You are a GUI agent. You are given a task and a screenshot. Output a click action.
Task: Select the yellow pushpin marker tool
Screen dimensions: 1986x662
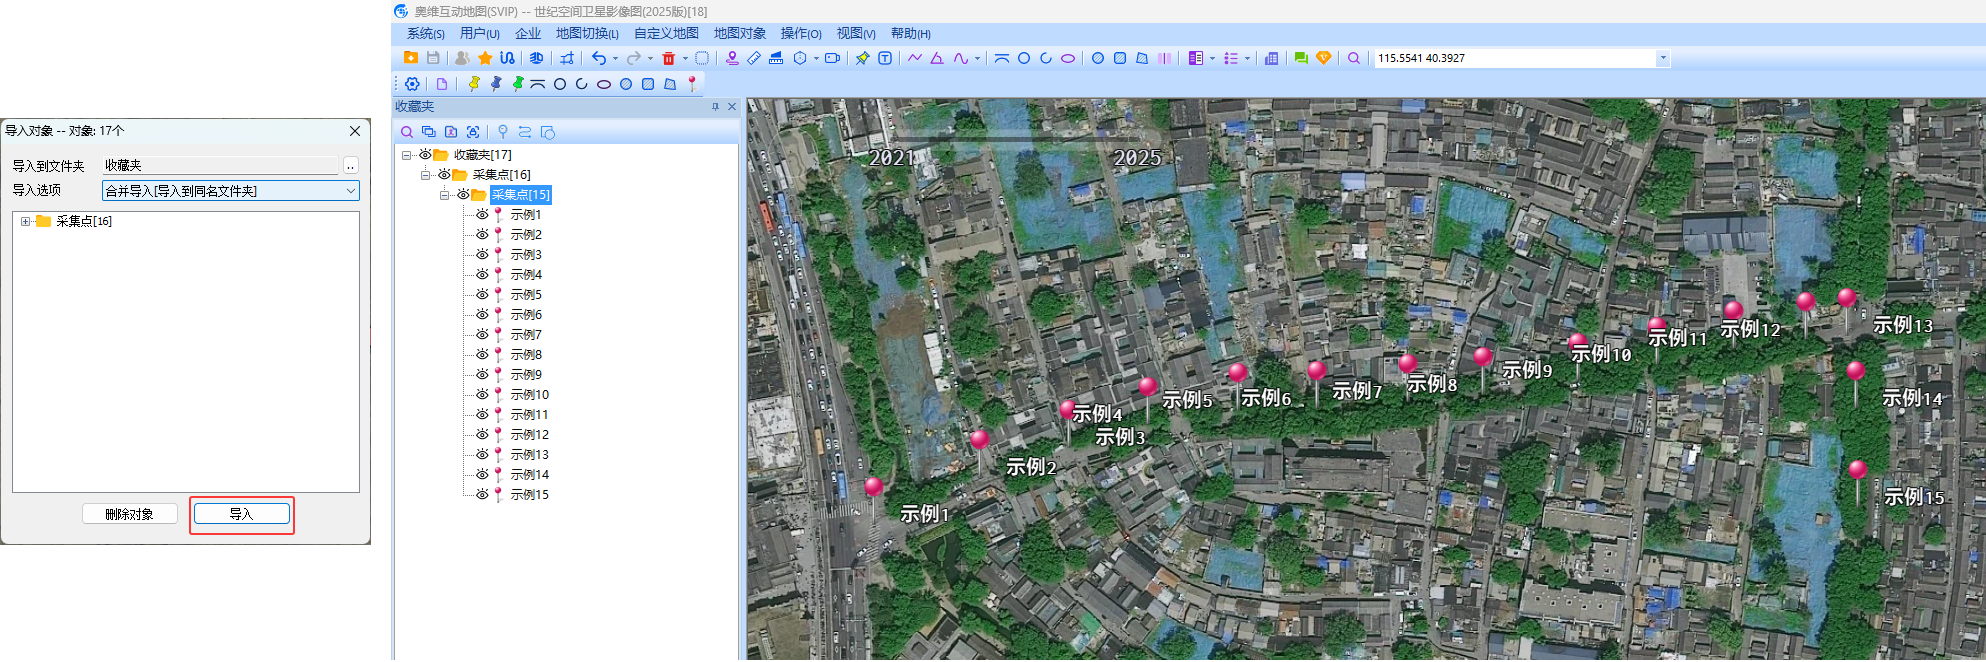pyautogui.click(x=474, y=84)
